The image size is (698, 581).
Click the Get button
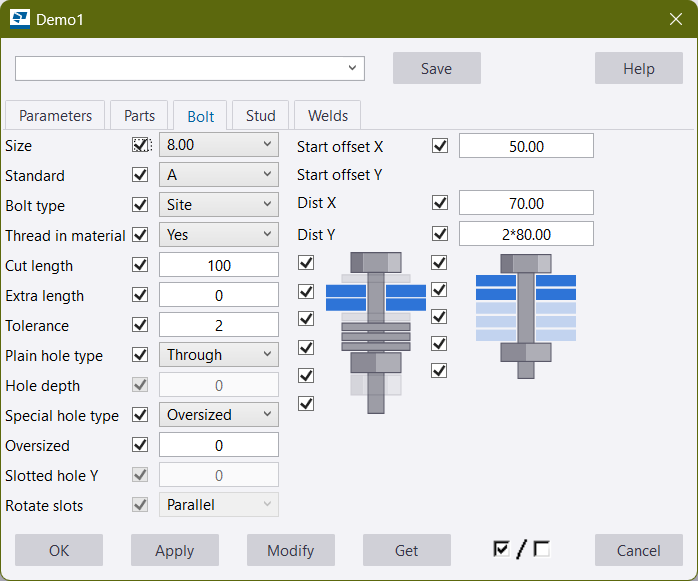point(407,550)
